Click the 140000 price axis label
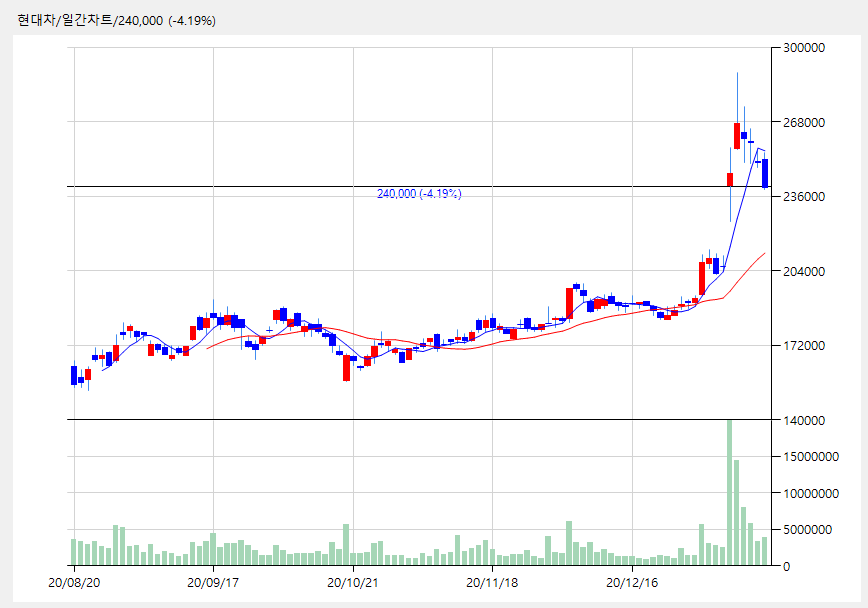868x608 pixels. pyautogui.click(x=804, y=420)
